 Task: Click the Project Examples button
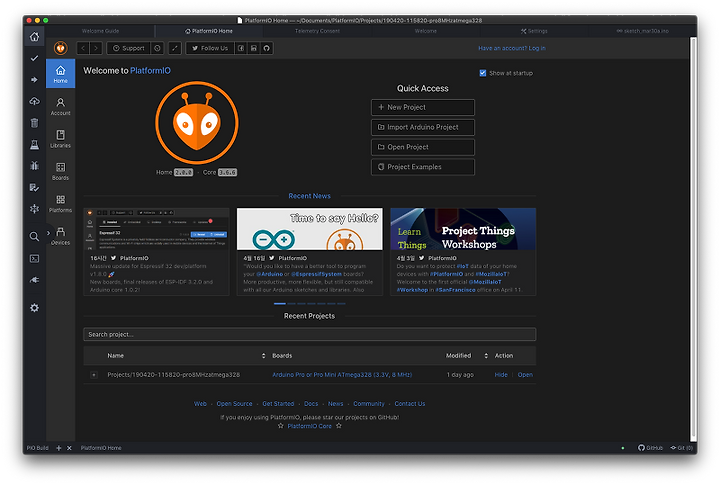coord(423,167)
